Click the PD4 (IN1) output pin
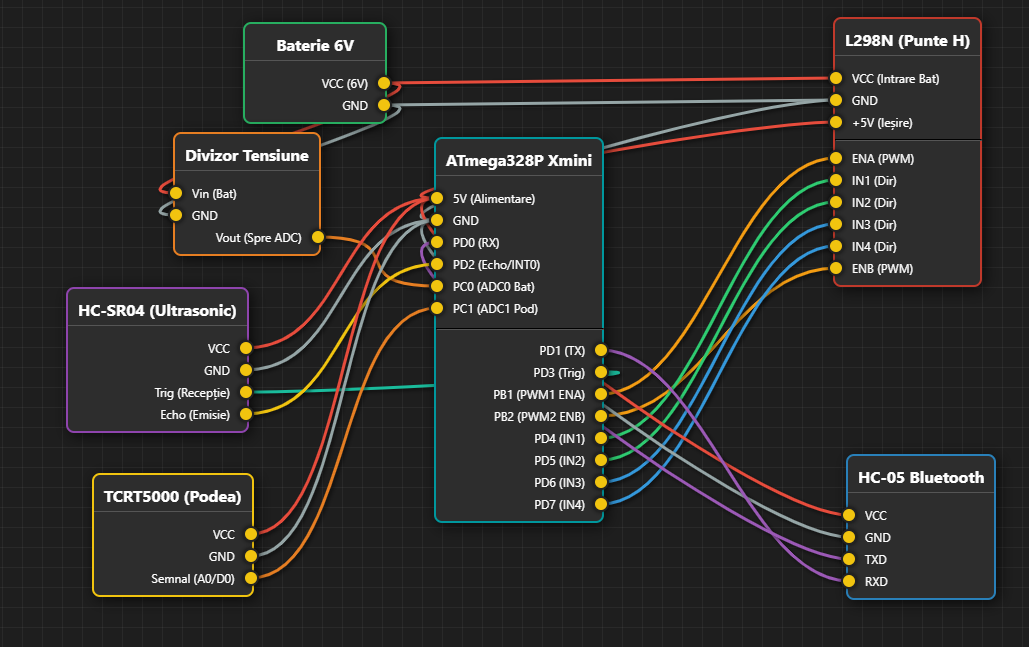Viewport: 1029px width, 647px height. pos(600,438)
